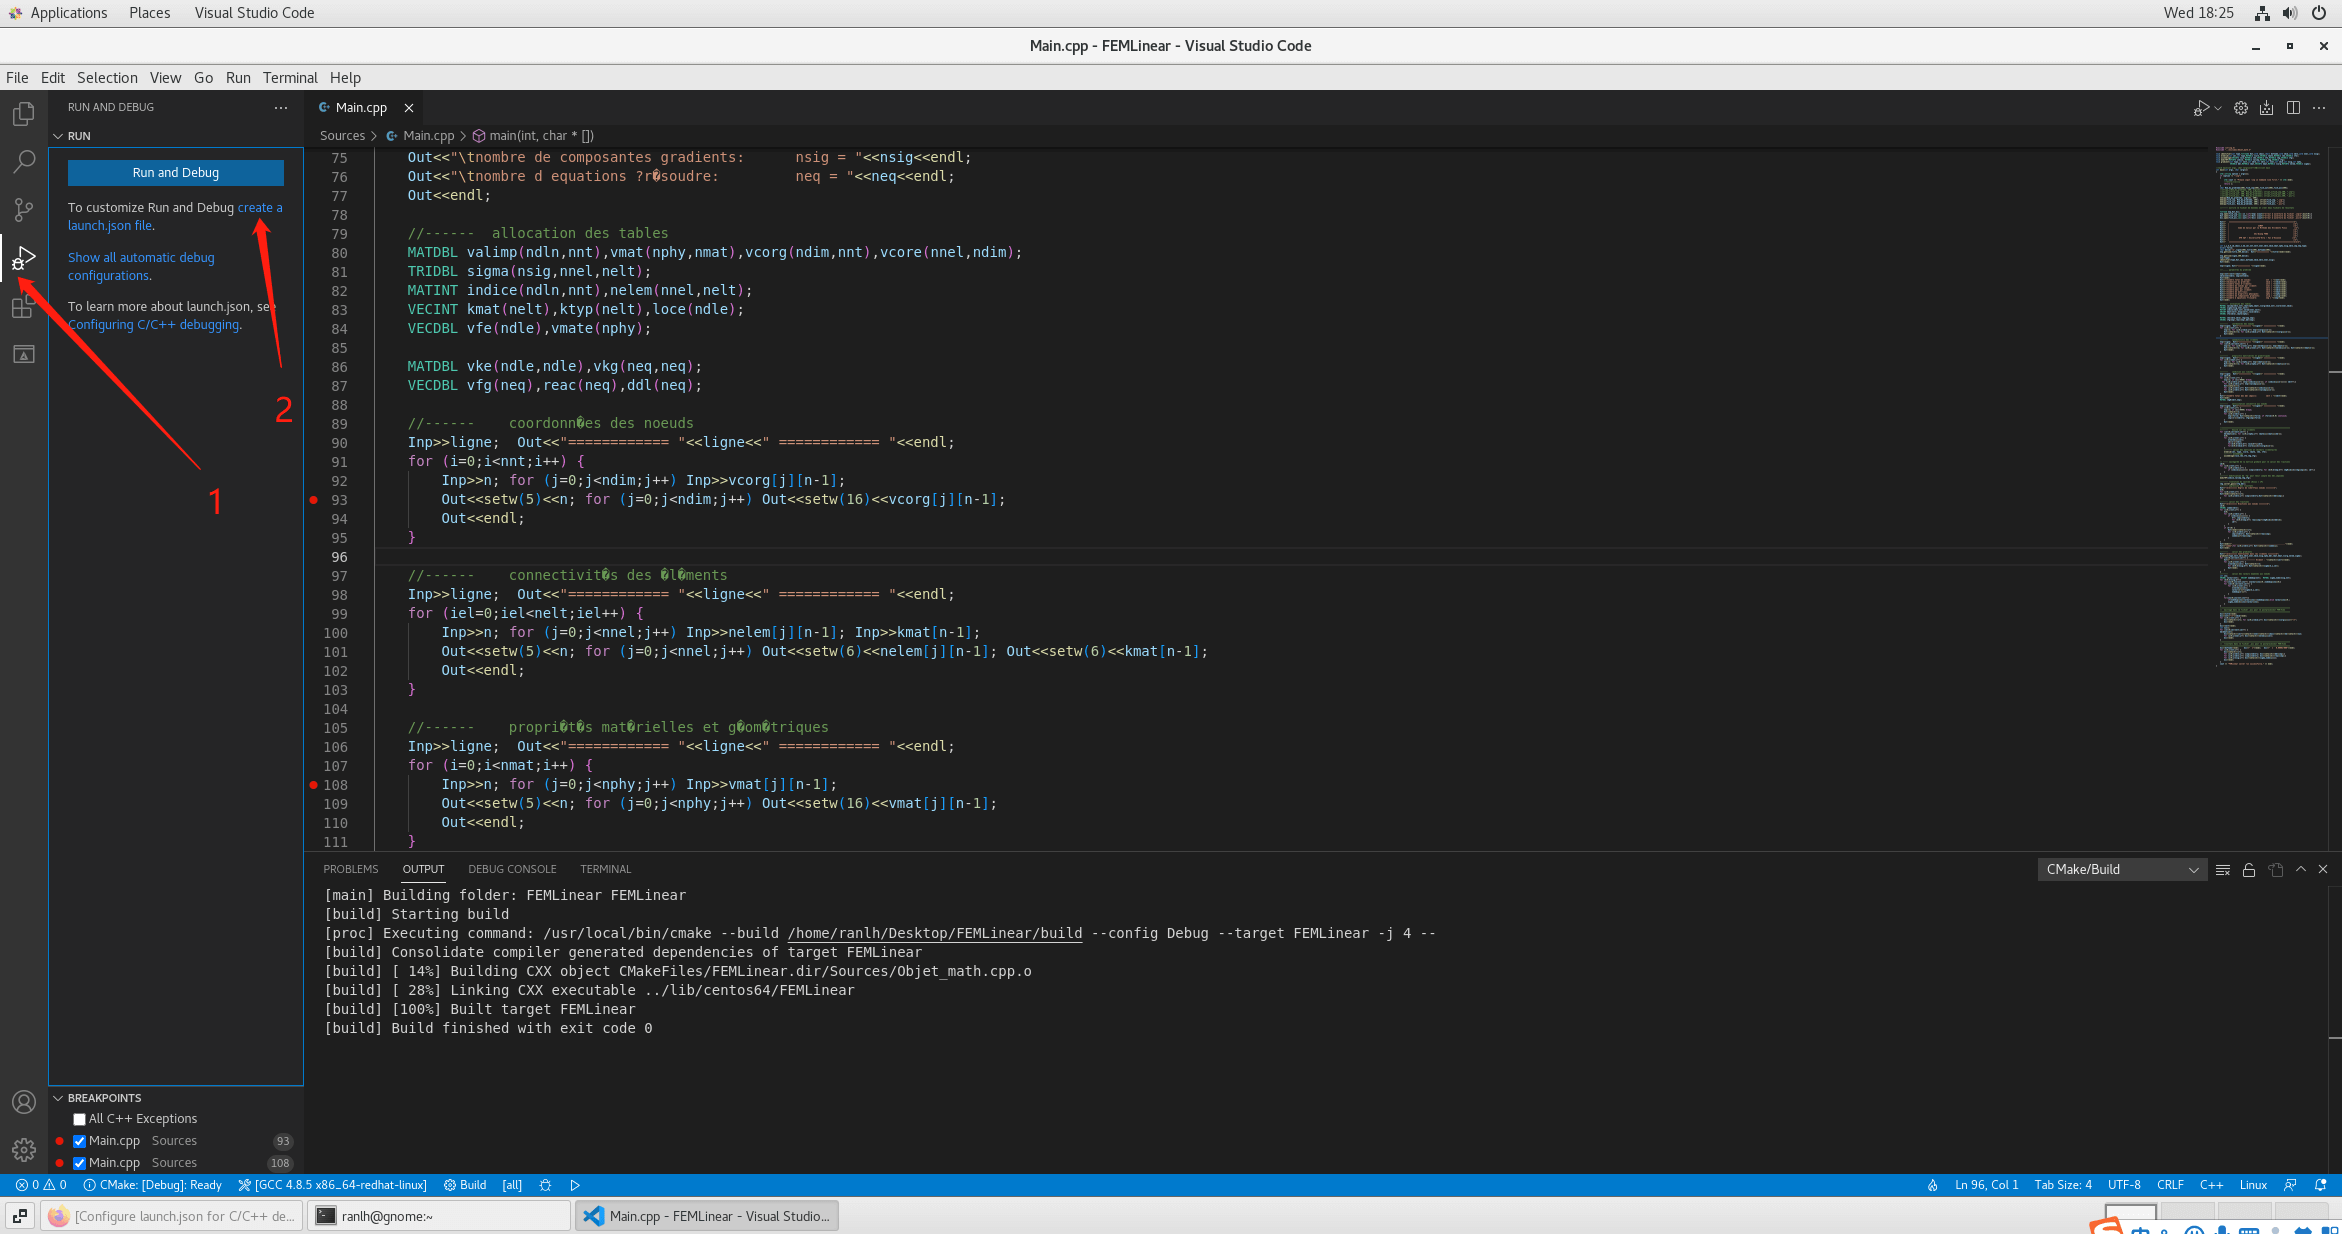Open the Run menu

coord(238,78)
